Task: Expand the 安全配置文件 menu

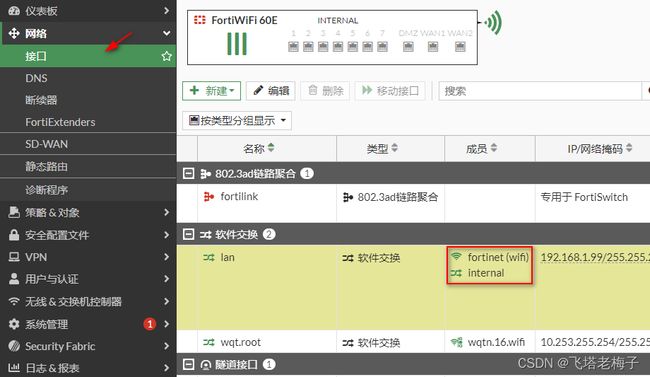Action: pyautogui.click(x=88, y=235)
